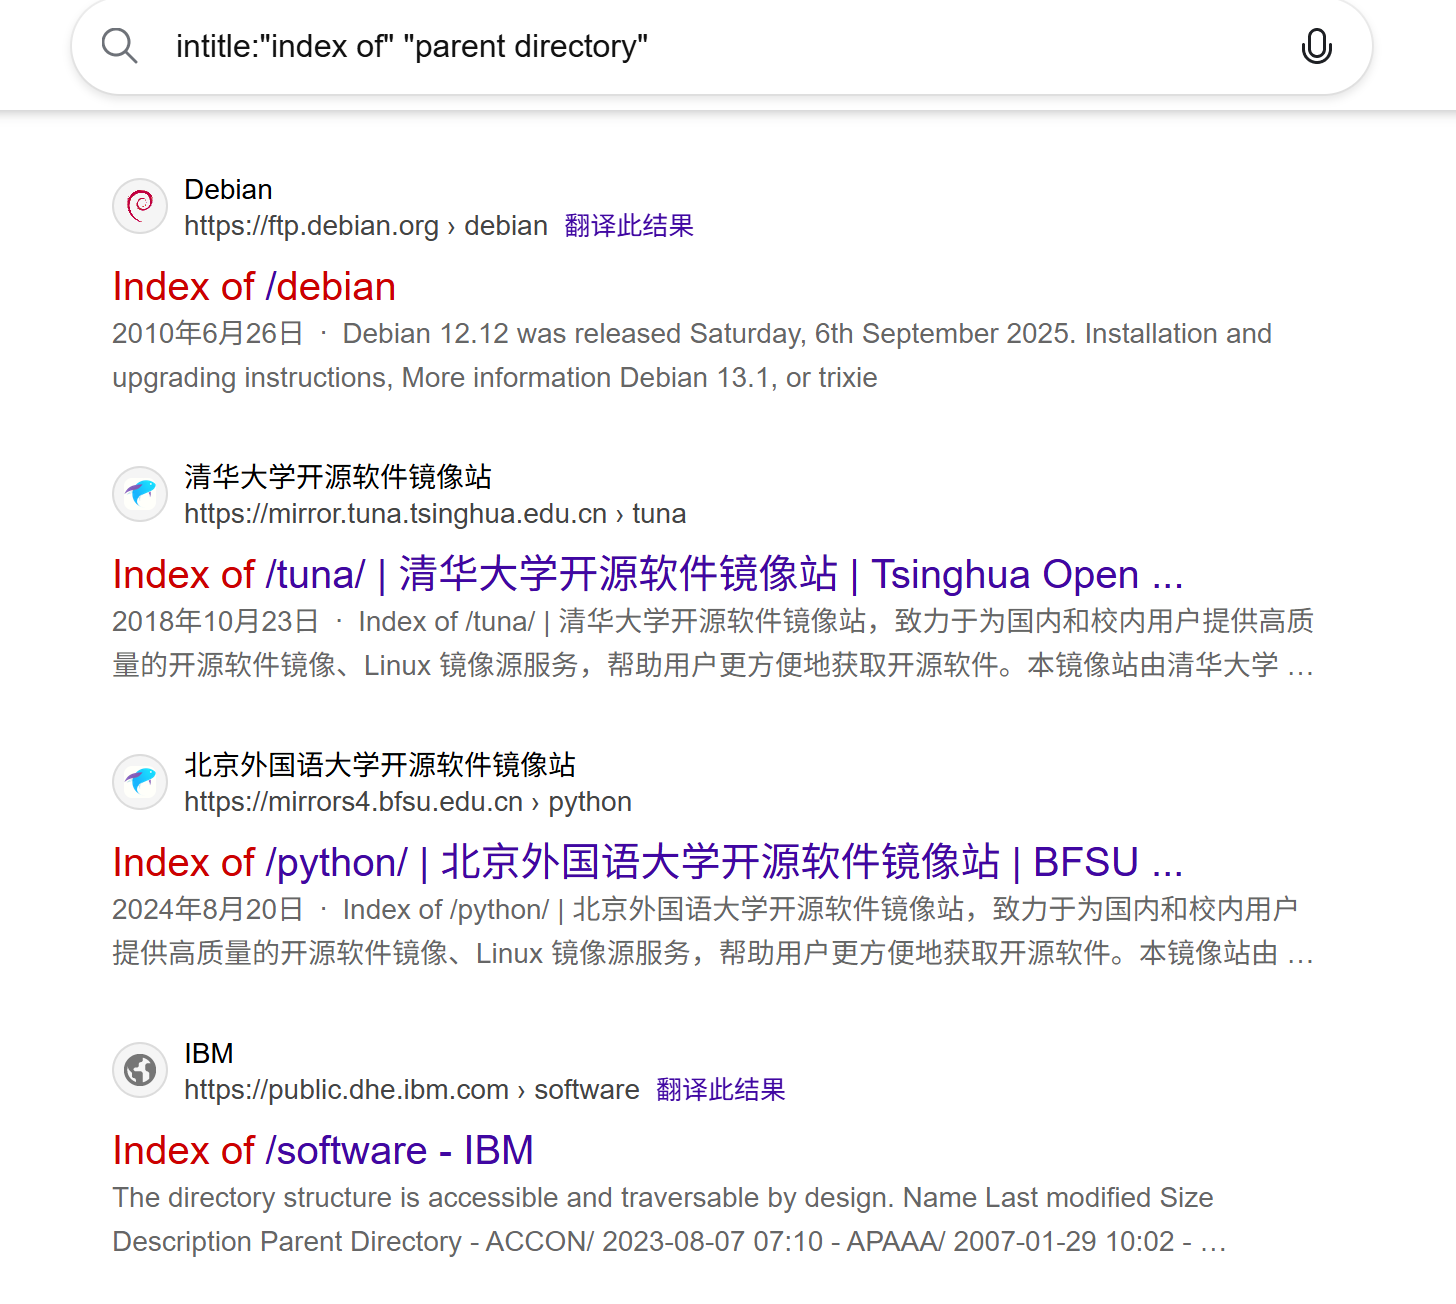Screen dimensions: 1456x1304
Task: Focus the search query input field
Action: (x=720, y=46)
